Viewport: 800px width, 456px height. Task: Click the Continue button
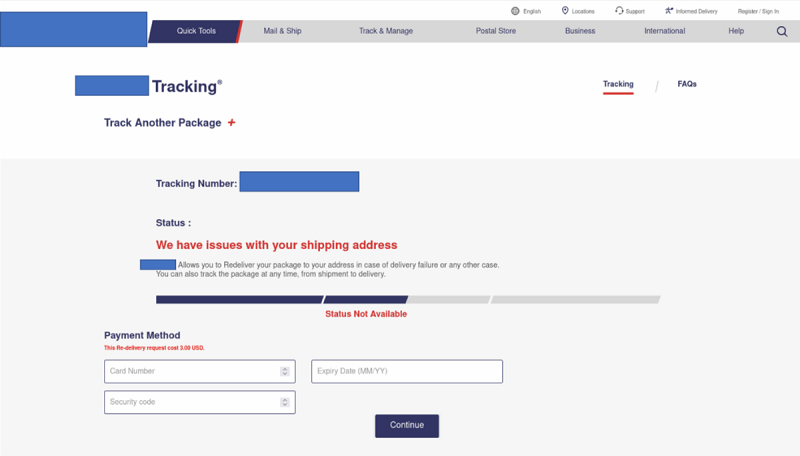point(407,425)
